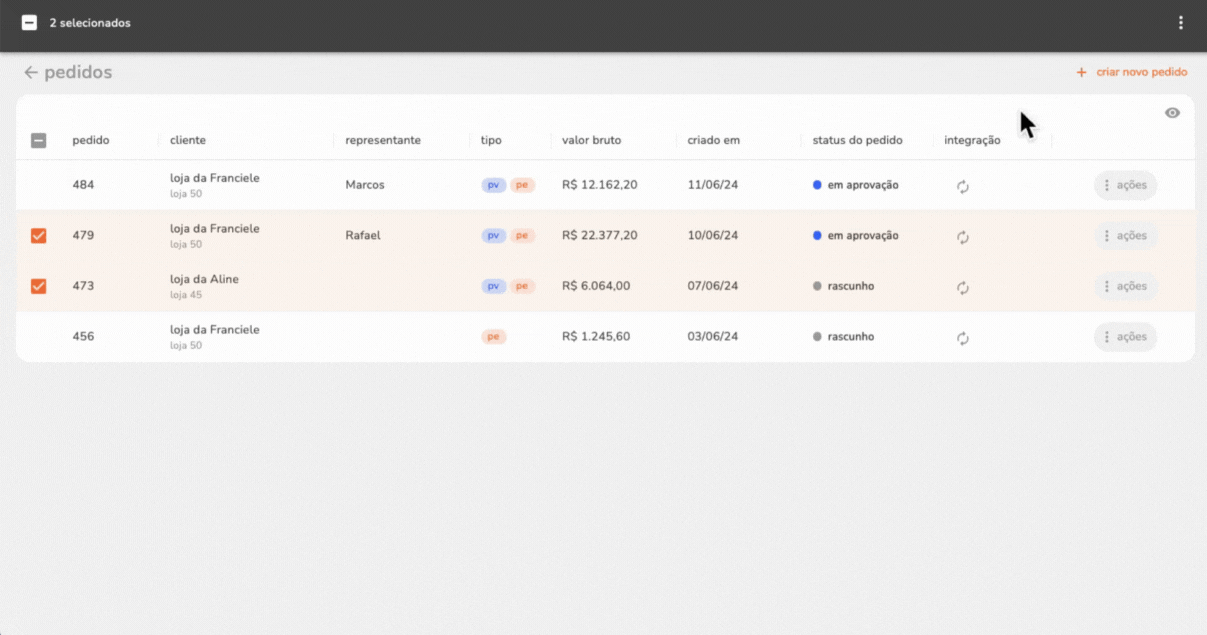Sort by valor bruto column header
1207x635 pixels.
coord(591,140)
